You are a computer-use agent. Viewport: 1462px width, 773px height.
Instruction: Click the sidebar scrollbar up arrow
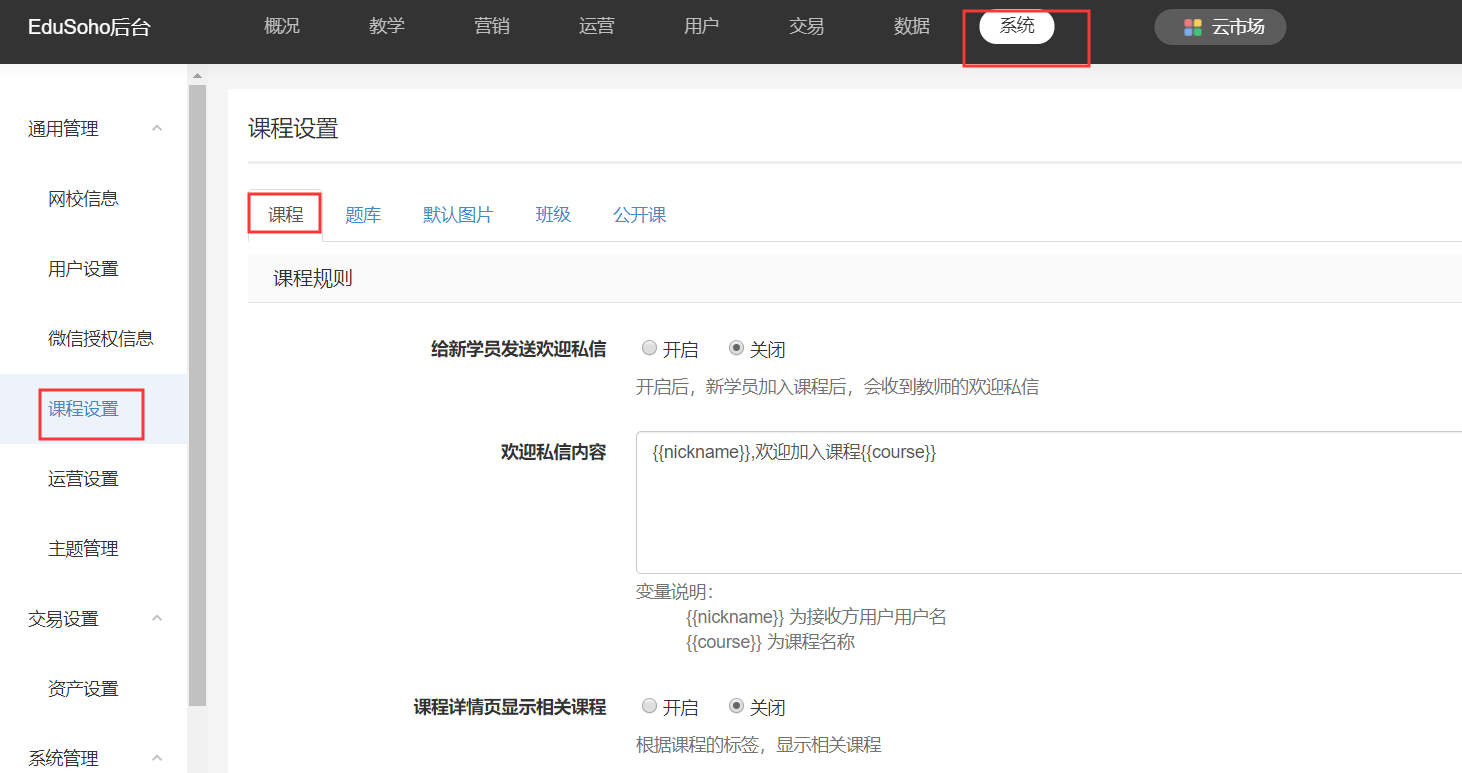[x=197, y=76]
